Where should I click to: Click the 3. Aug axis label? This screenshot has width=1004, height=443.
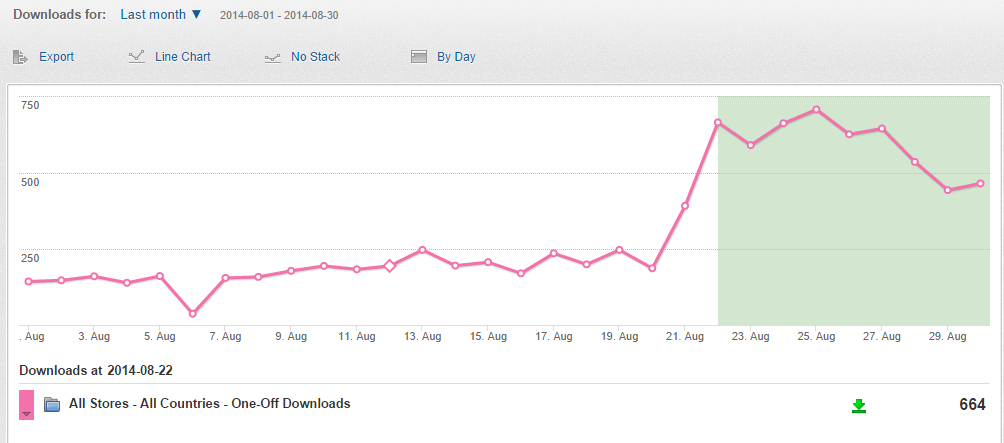(95, 335)
